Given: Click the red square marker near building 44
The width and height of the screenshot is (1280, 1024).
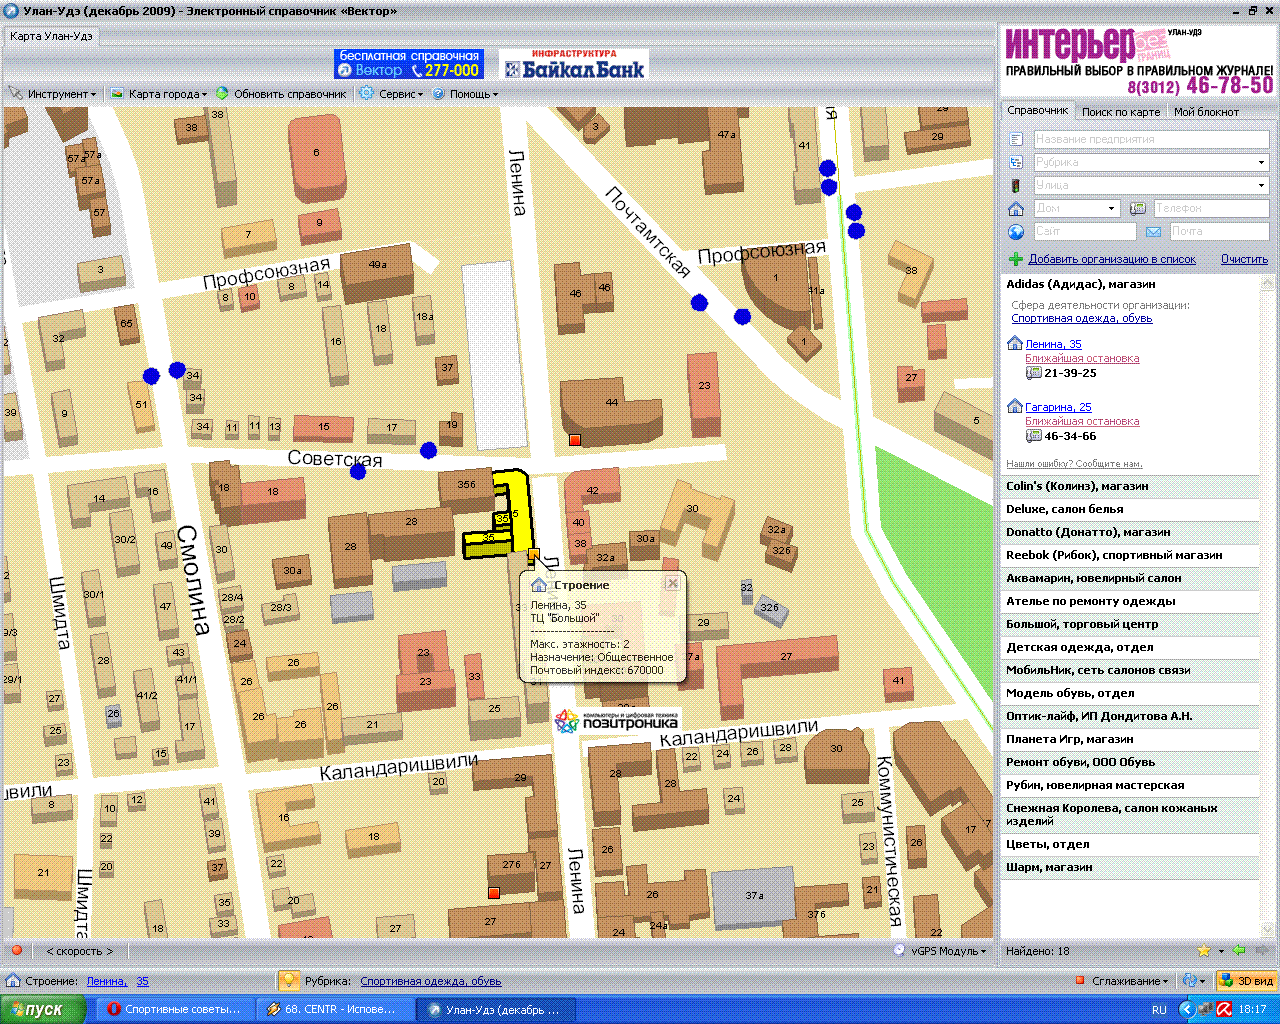Looking at the screenshot, I should pyautogui.click(x=575, y=440).
